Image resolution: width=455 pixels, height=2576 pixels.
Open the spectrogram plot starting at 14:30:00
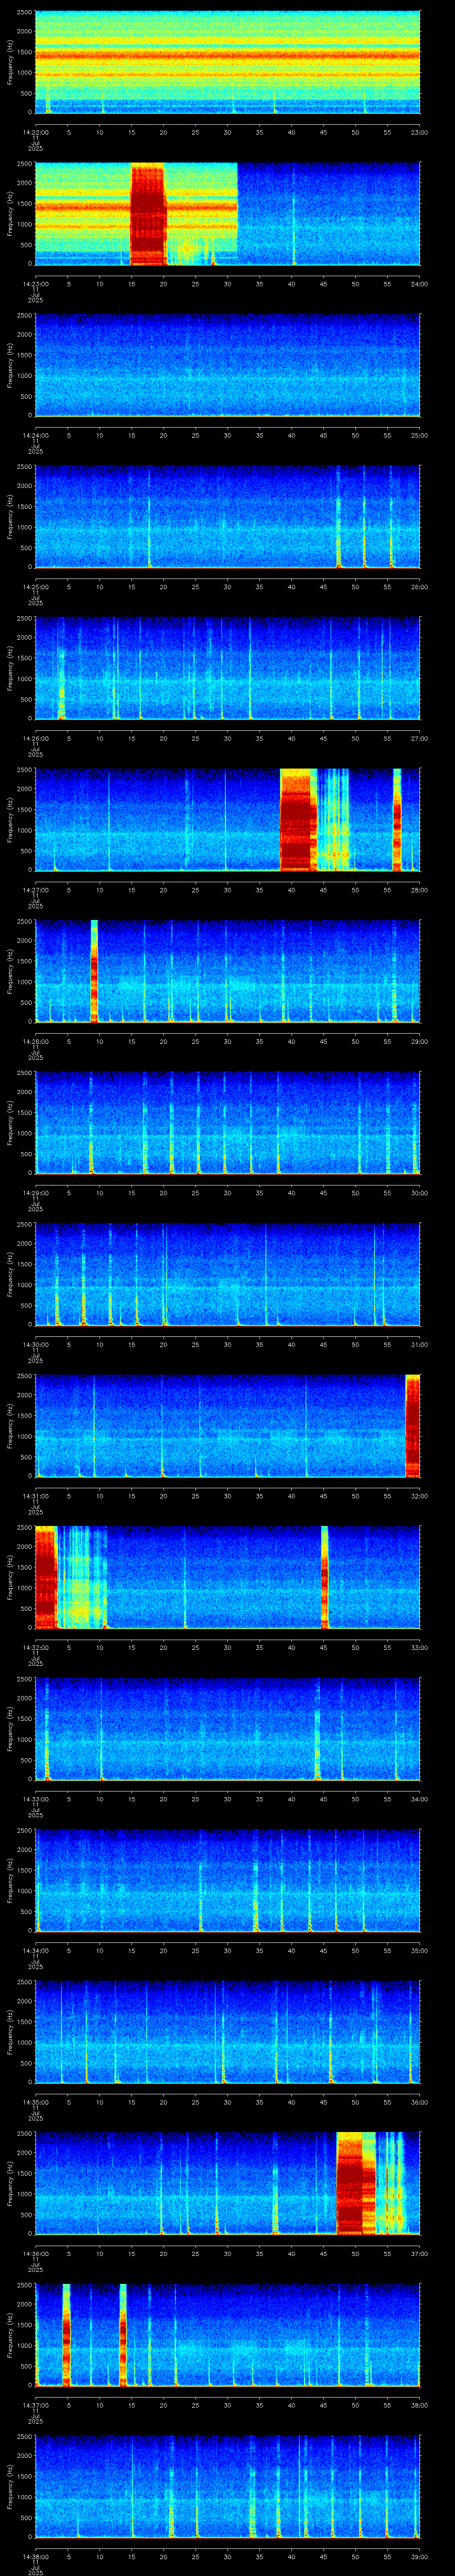point(227,1274)
